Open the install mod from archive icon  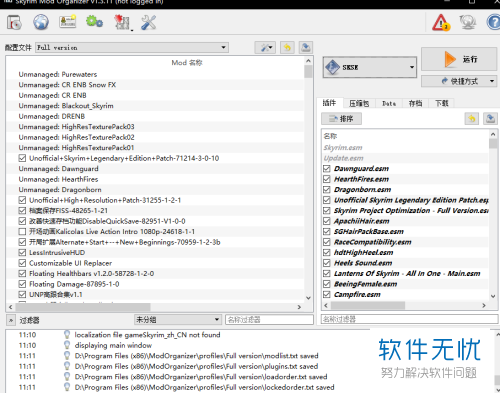point(14,22)
